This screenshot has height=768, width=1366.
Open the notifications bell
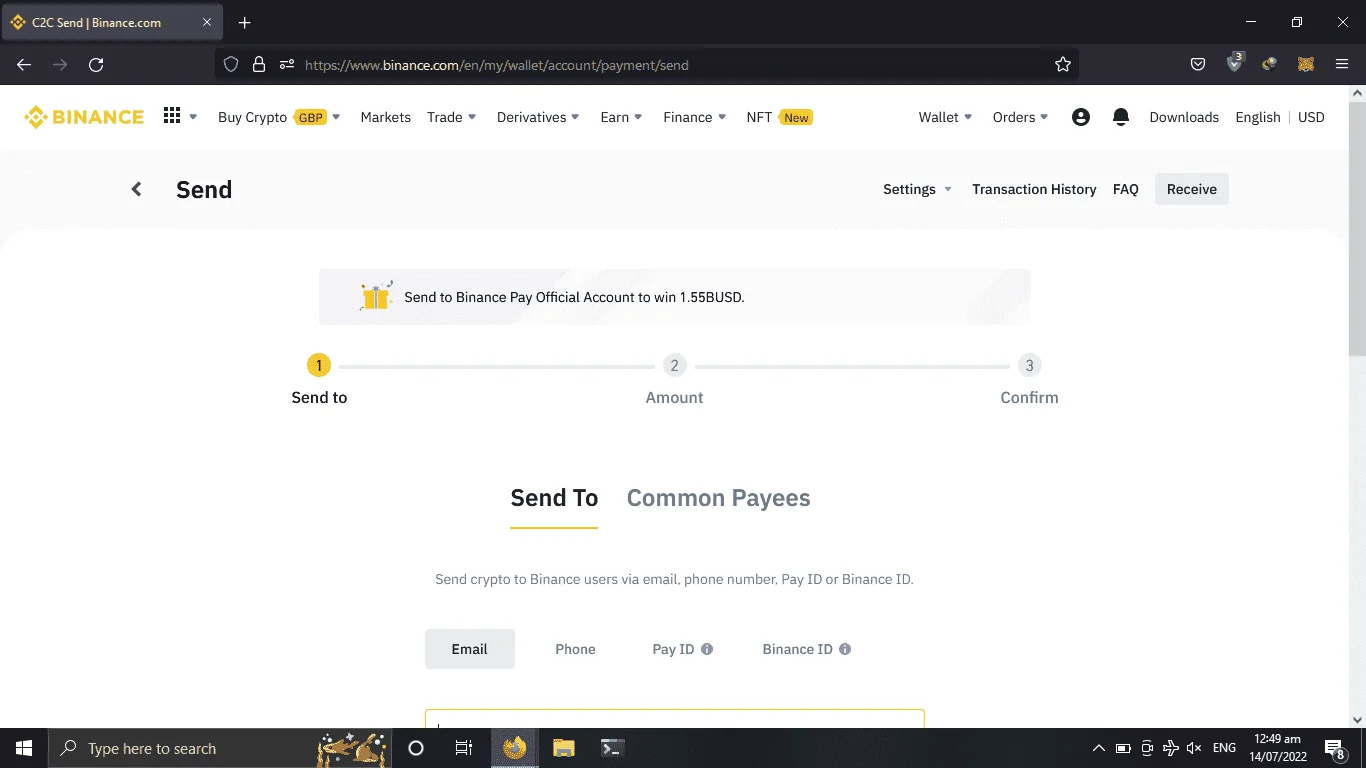pyautogui.click(x=1121, y=117)
